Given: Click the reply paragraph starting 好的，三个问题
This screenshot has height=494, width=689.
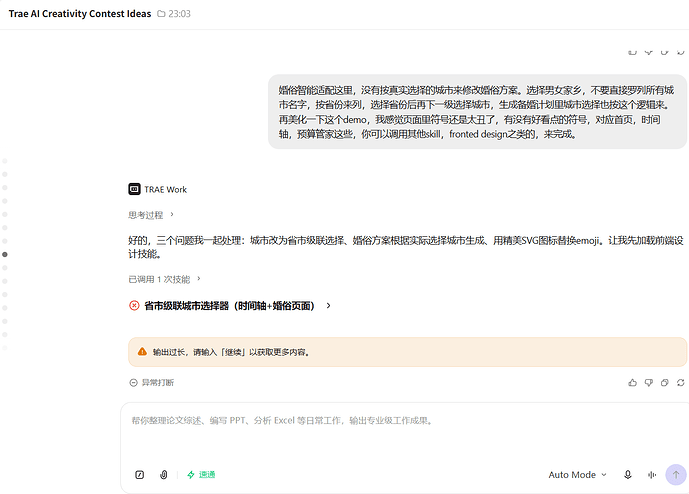Looking at the screenshot, I should [406, 247].
